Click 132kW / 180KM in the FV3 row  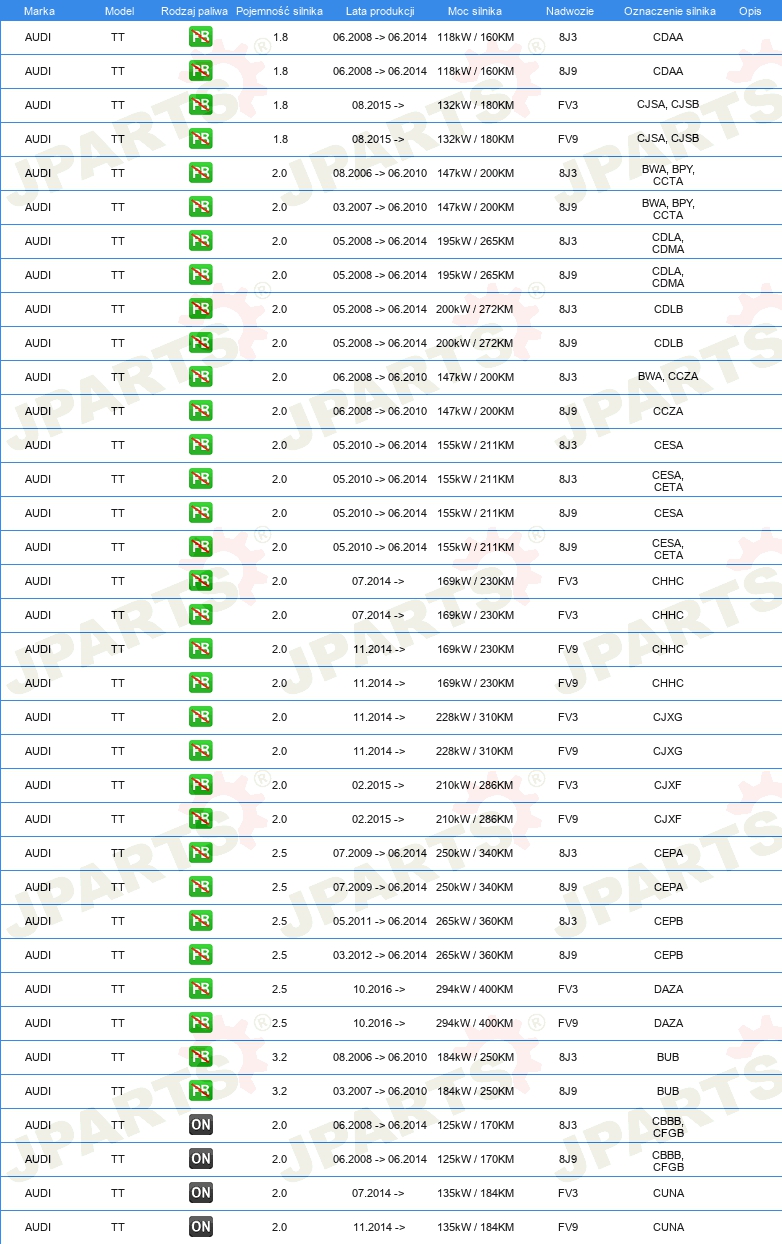(x=475, y=105)
